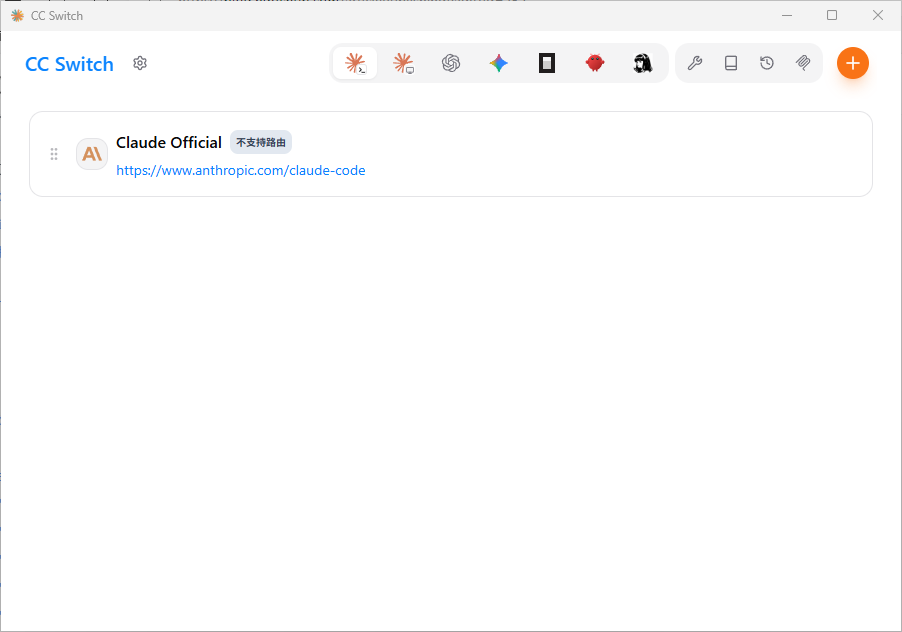Click the drag handle on Claude Official card

pyautogui.click(x=54, y=154)
